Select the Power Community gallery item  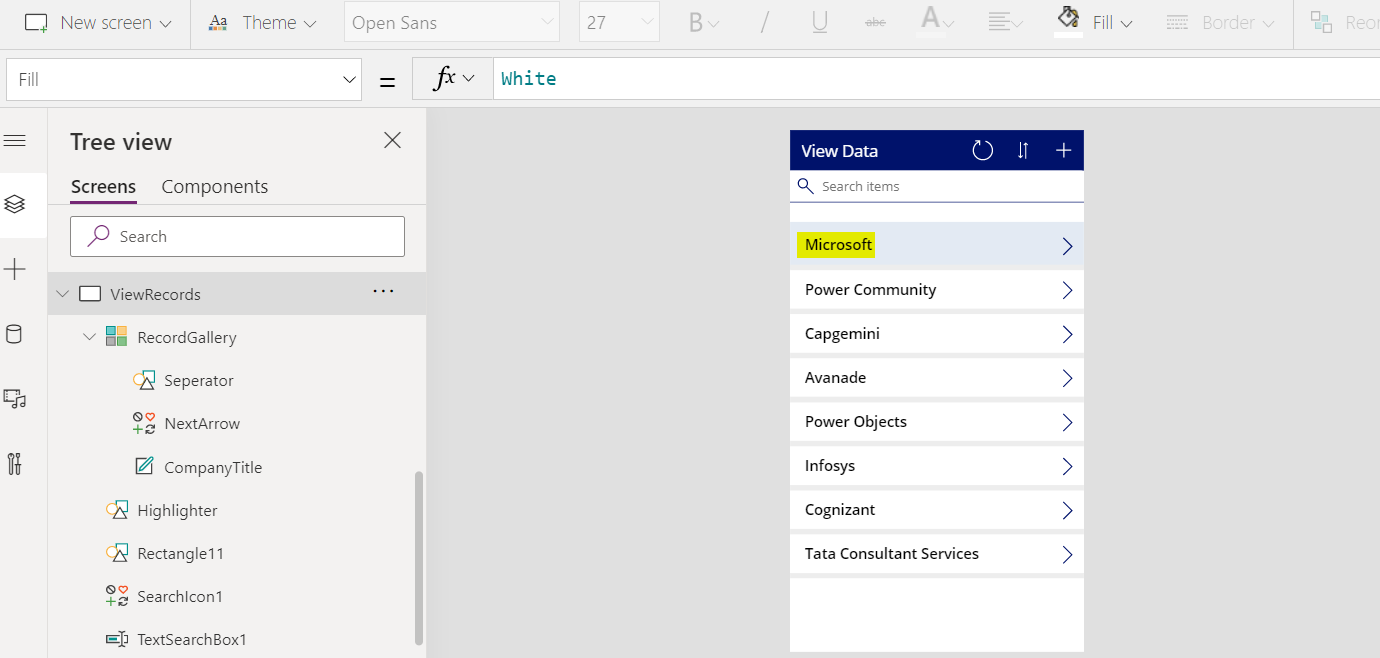click(x=937, y=290)
